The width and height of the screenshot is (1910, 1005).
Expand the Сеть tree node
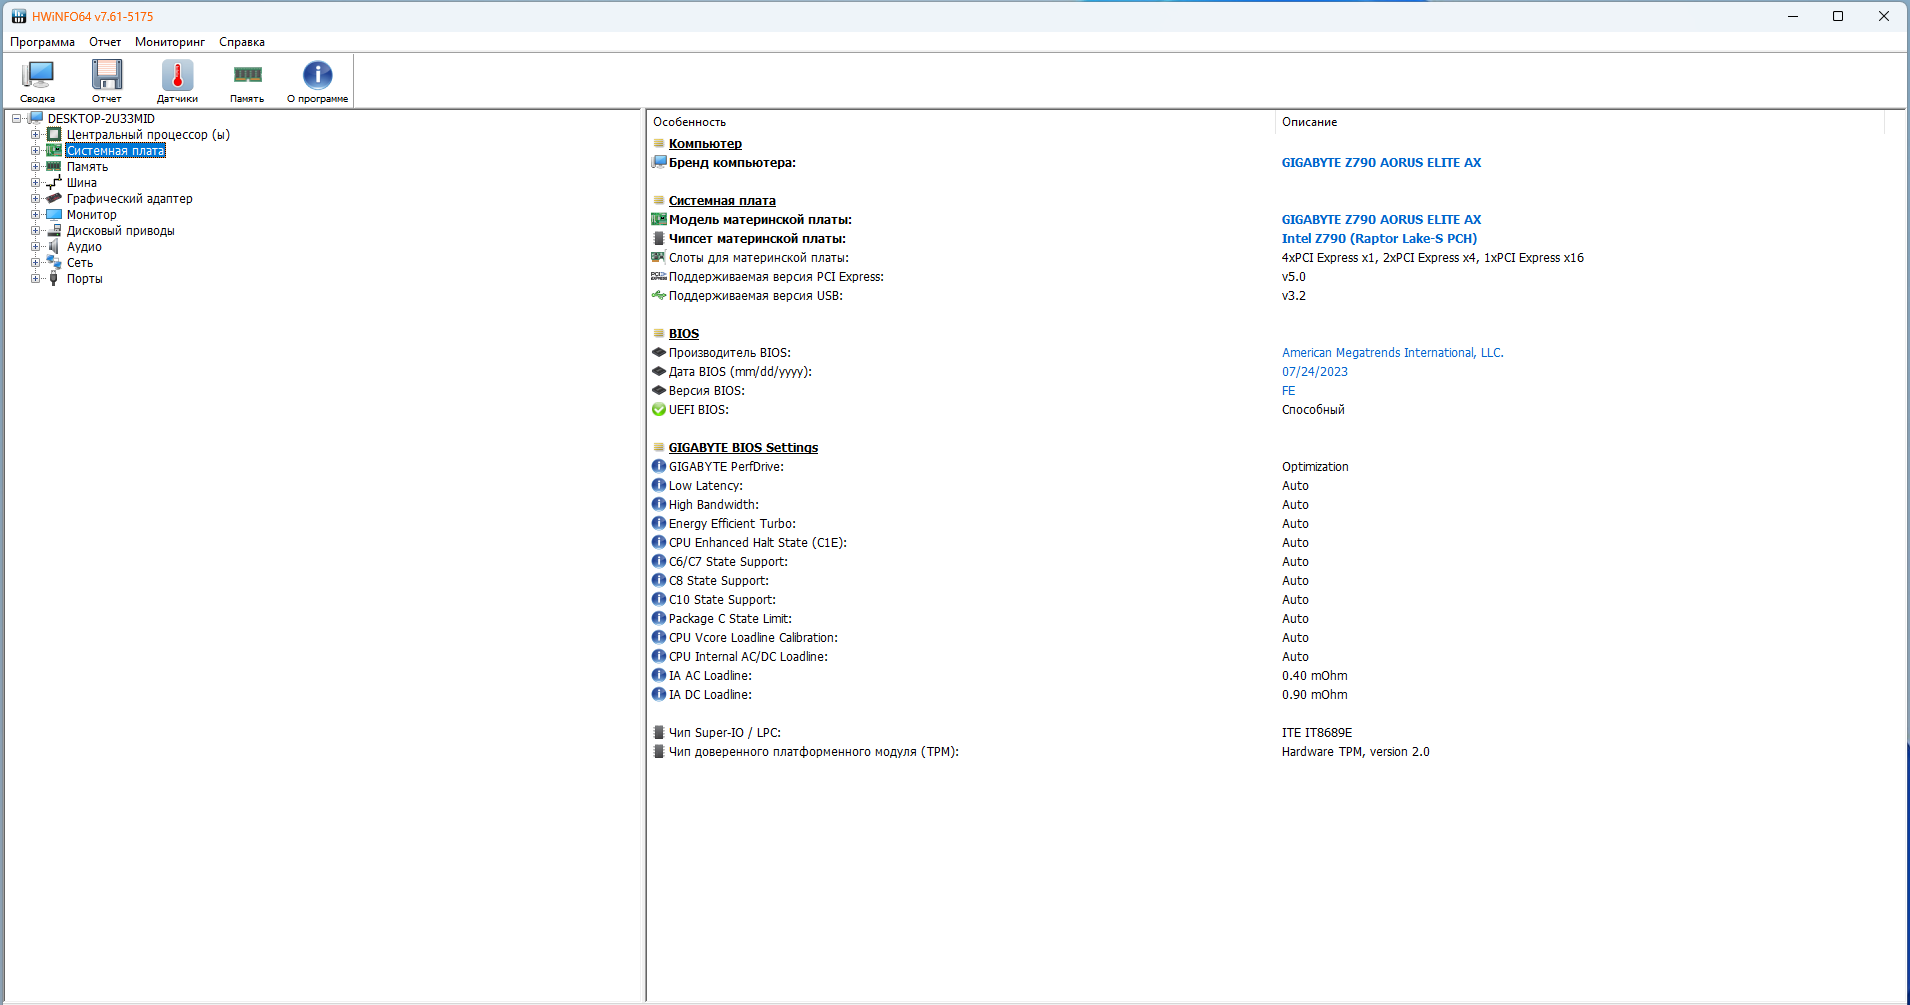36,262
